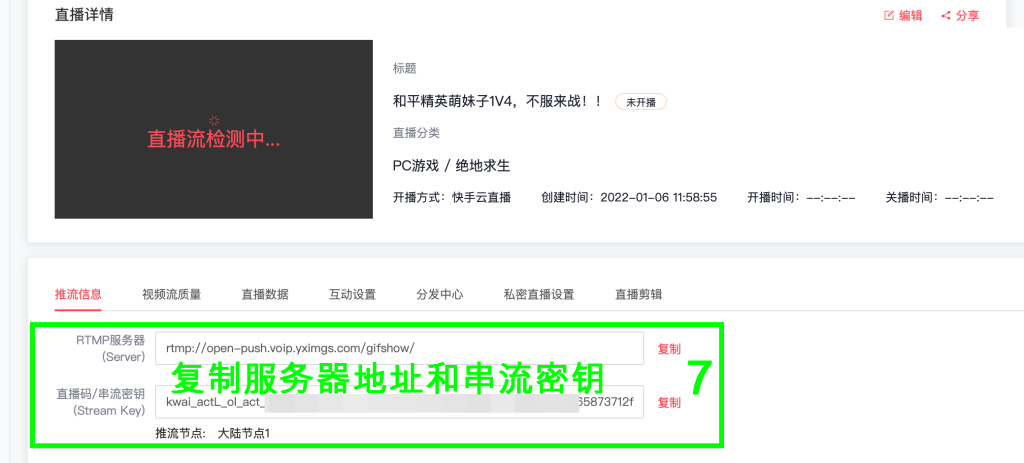Switch to the 分发中心 tab

pos(440,294)
